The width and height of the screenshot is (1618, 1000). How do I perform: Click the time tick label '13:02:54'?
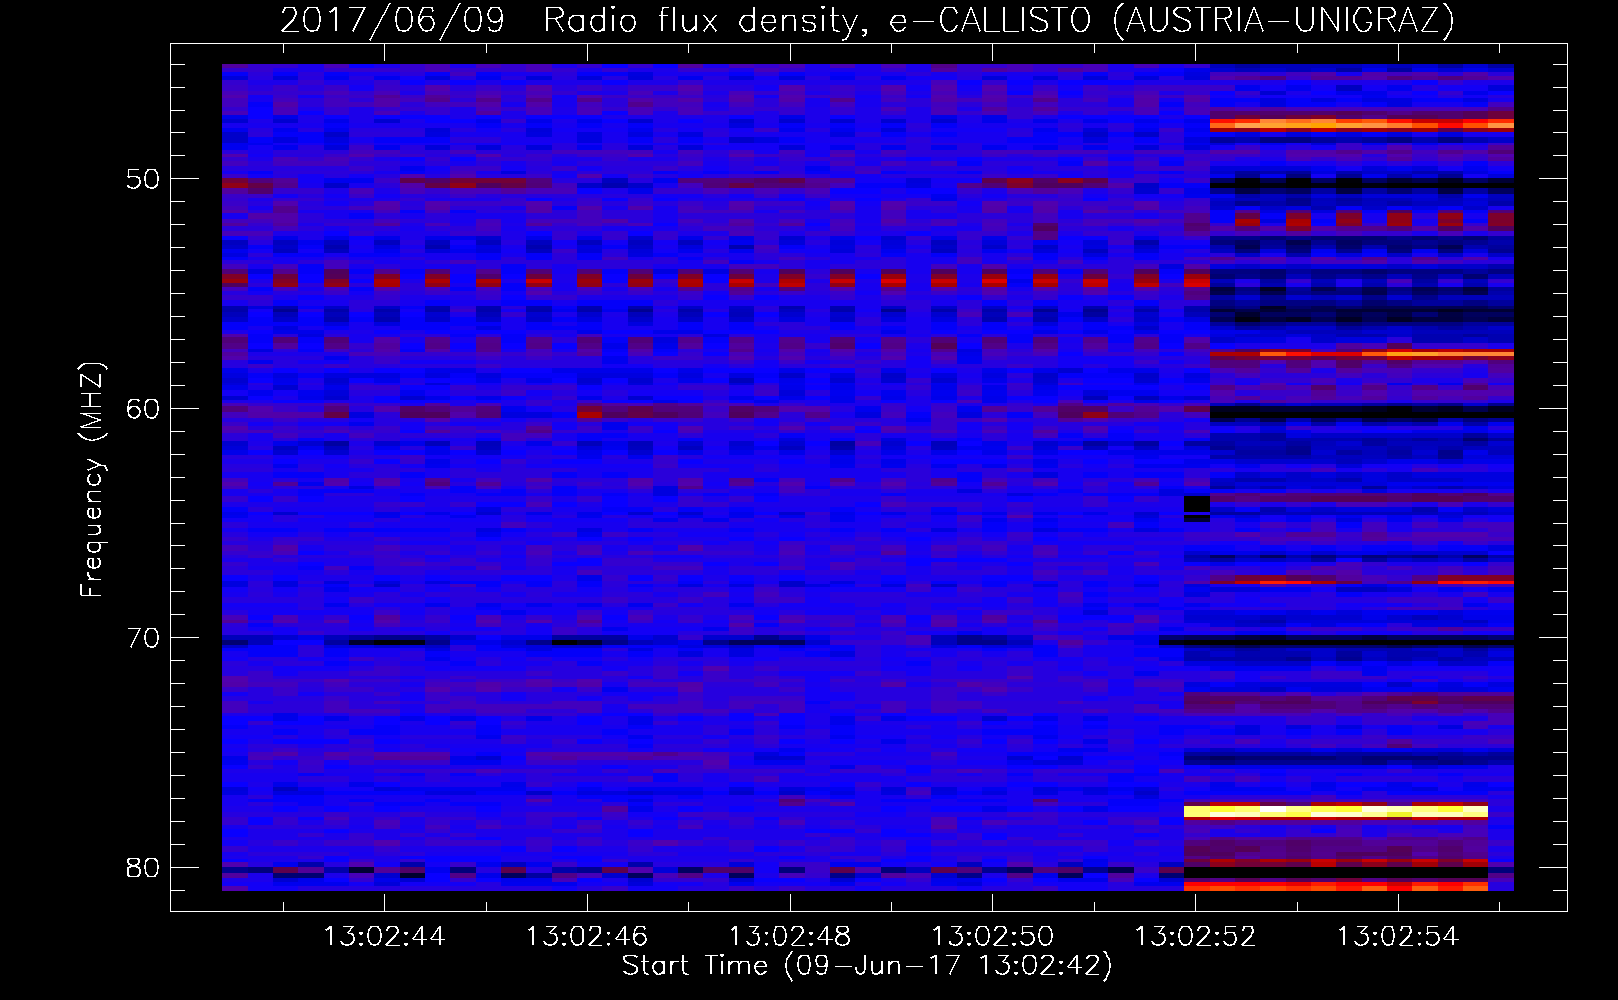tap(1397, 938)
